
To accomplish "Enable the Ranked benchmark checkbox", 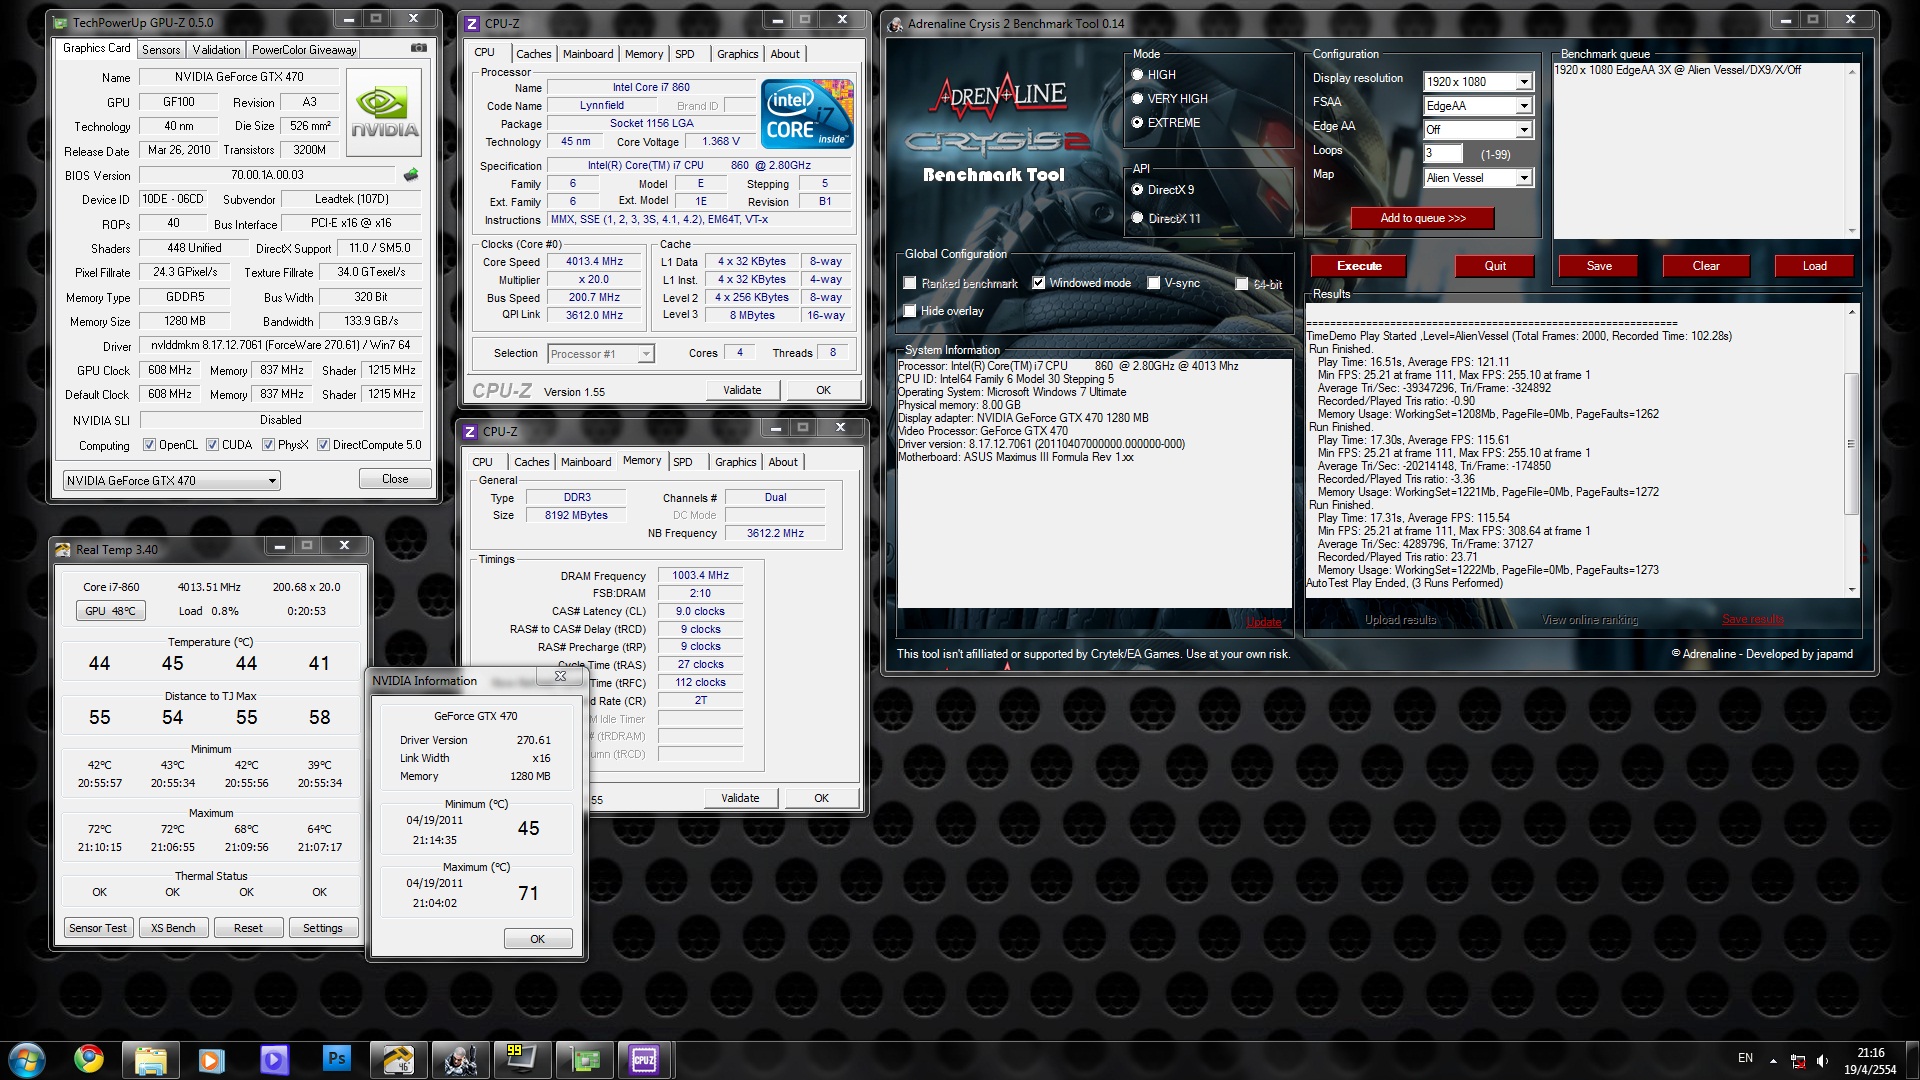I will [910, 284].
